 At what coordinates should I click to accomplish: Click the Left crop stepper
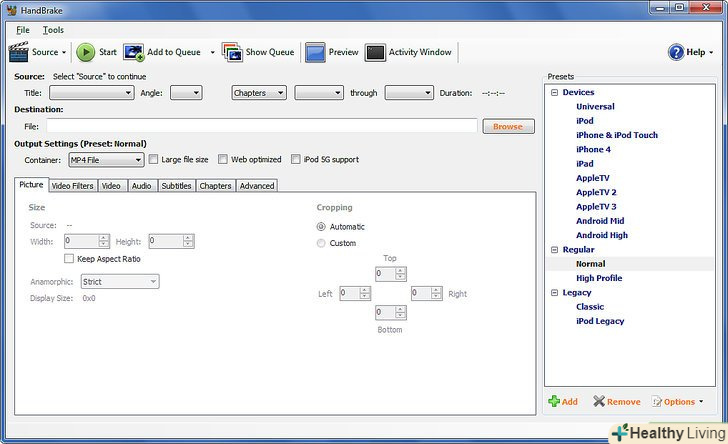pos(355,293)
